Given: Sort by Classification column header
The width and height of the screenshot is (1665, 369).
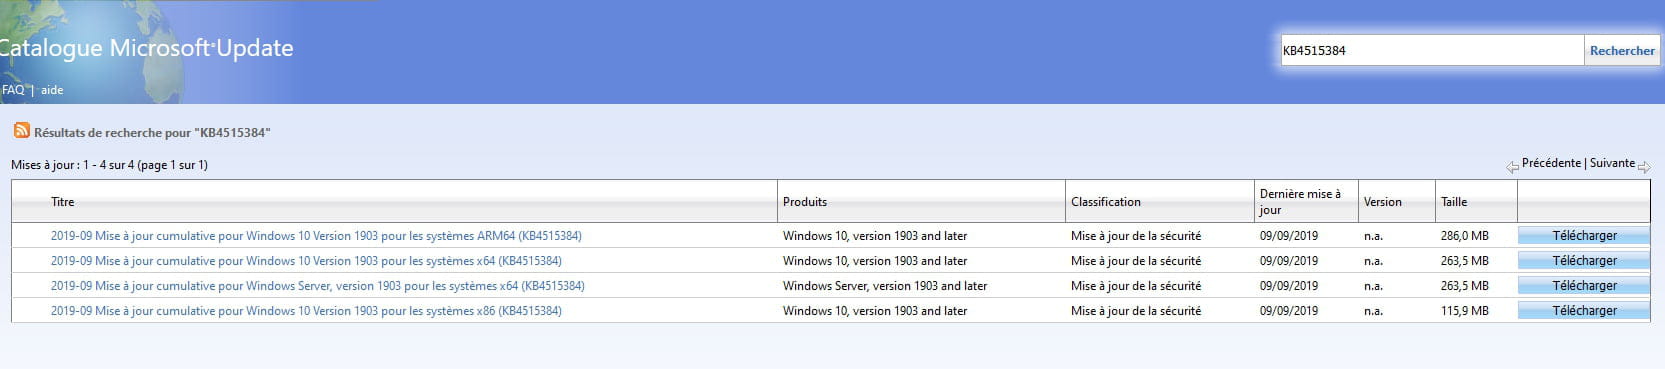Looking at the screenshot, I should tap(1106, 202).
